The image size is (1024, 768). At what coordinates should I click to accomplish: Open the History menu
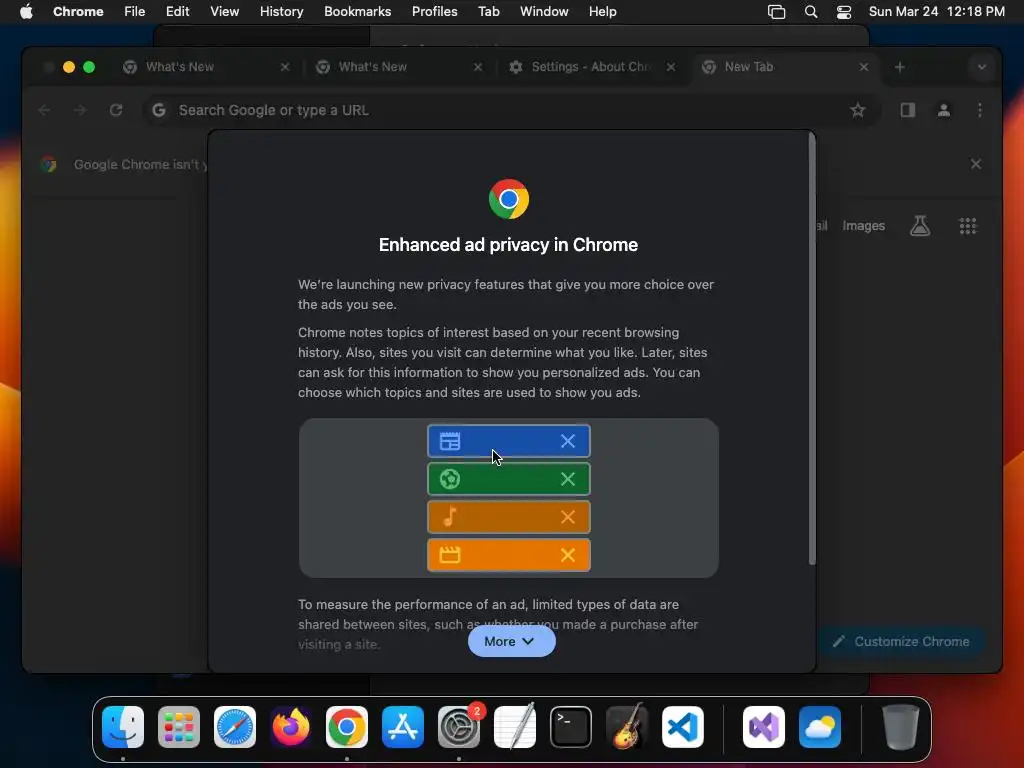tap(281, 12)
